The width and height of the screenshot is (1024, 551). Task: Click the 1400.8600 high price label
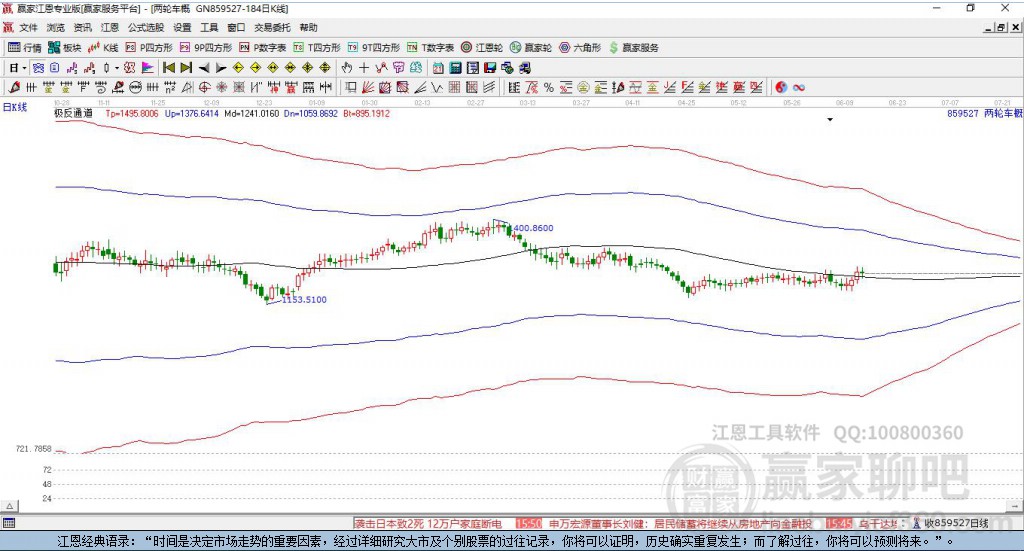pos(532,228)
